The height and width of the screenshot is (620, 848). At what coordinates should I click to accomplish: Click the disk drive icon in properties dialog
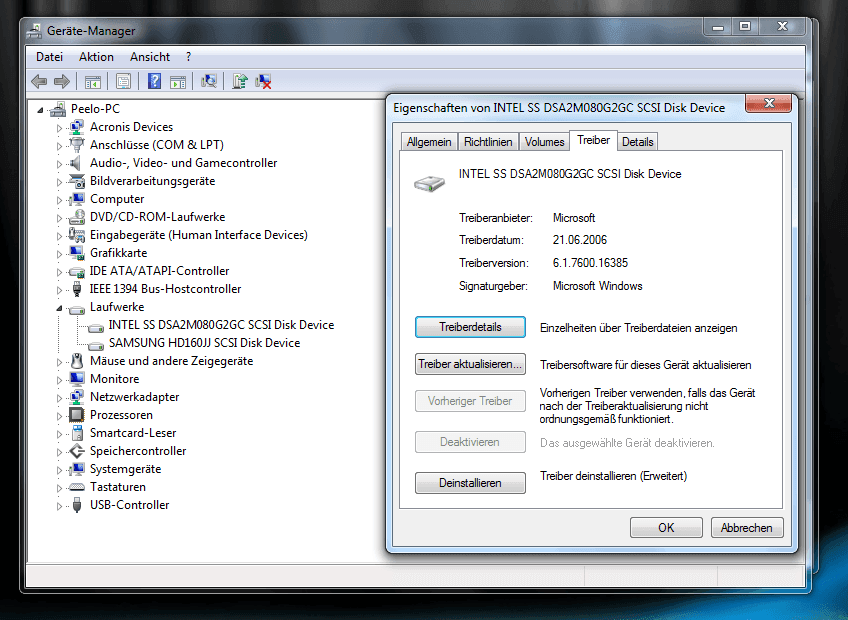pos(429,183)
